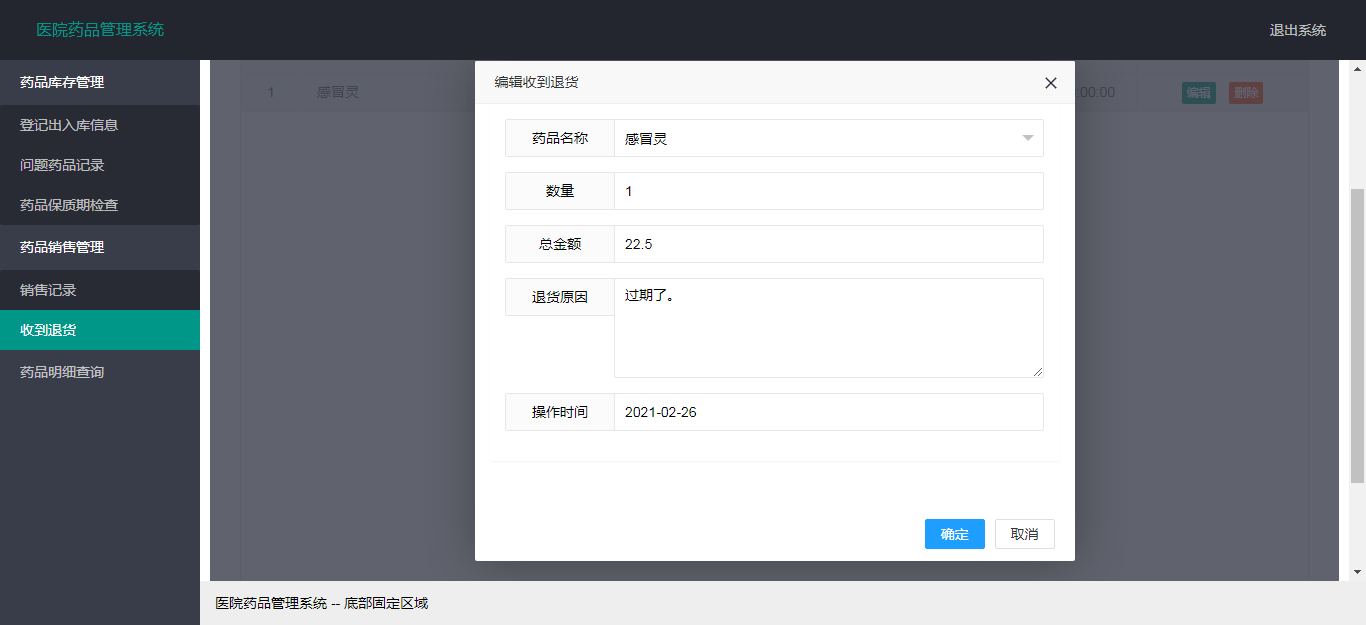
Task: Click the 医院药品管理系统 logo title
Action: tap(100, 30)
